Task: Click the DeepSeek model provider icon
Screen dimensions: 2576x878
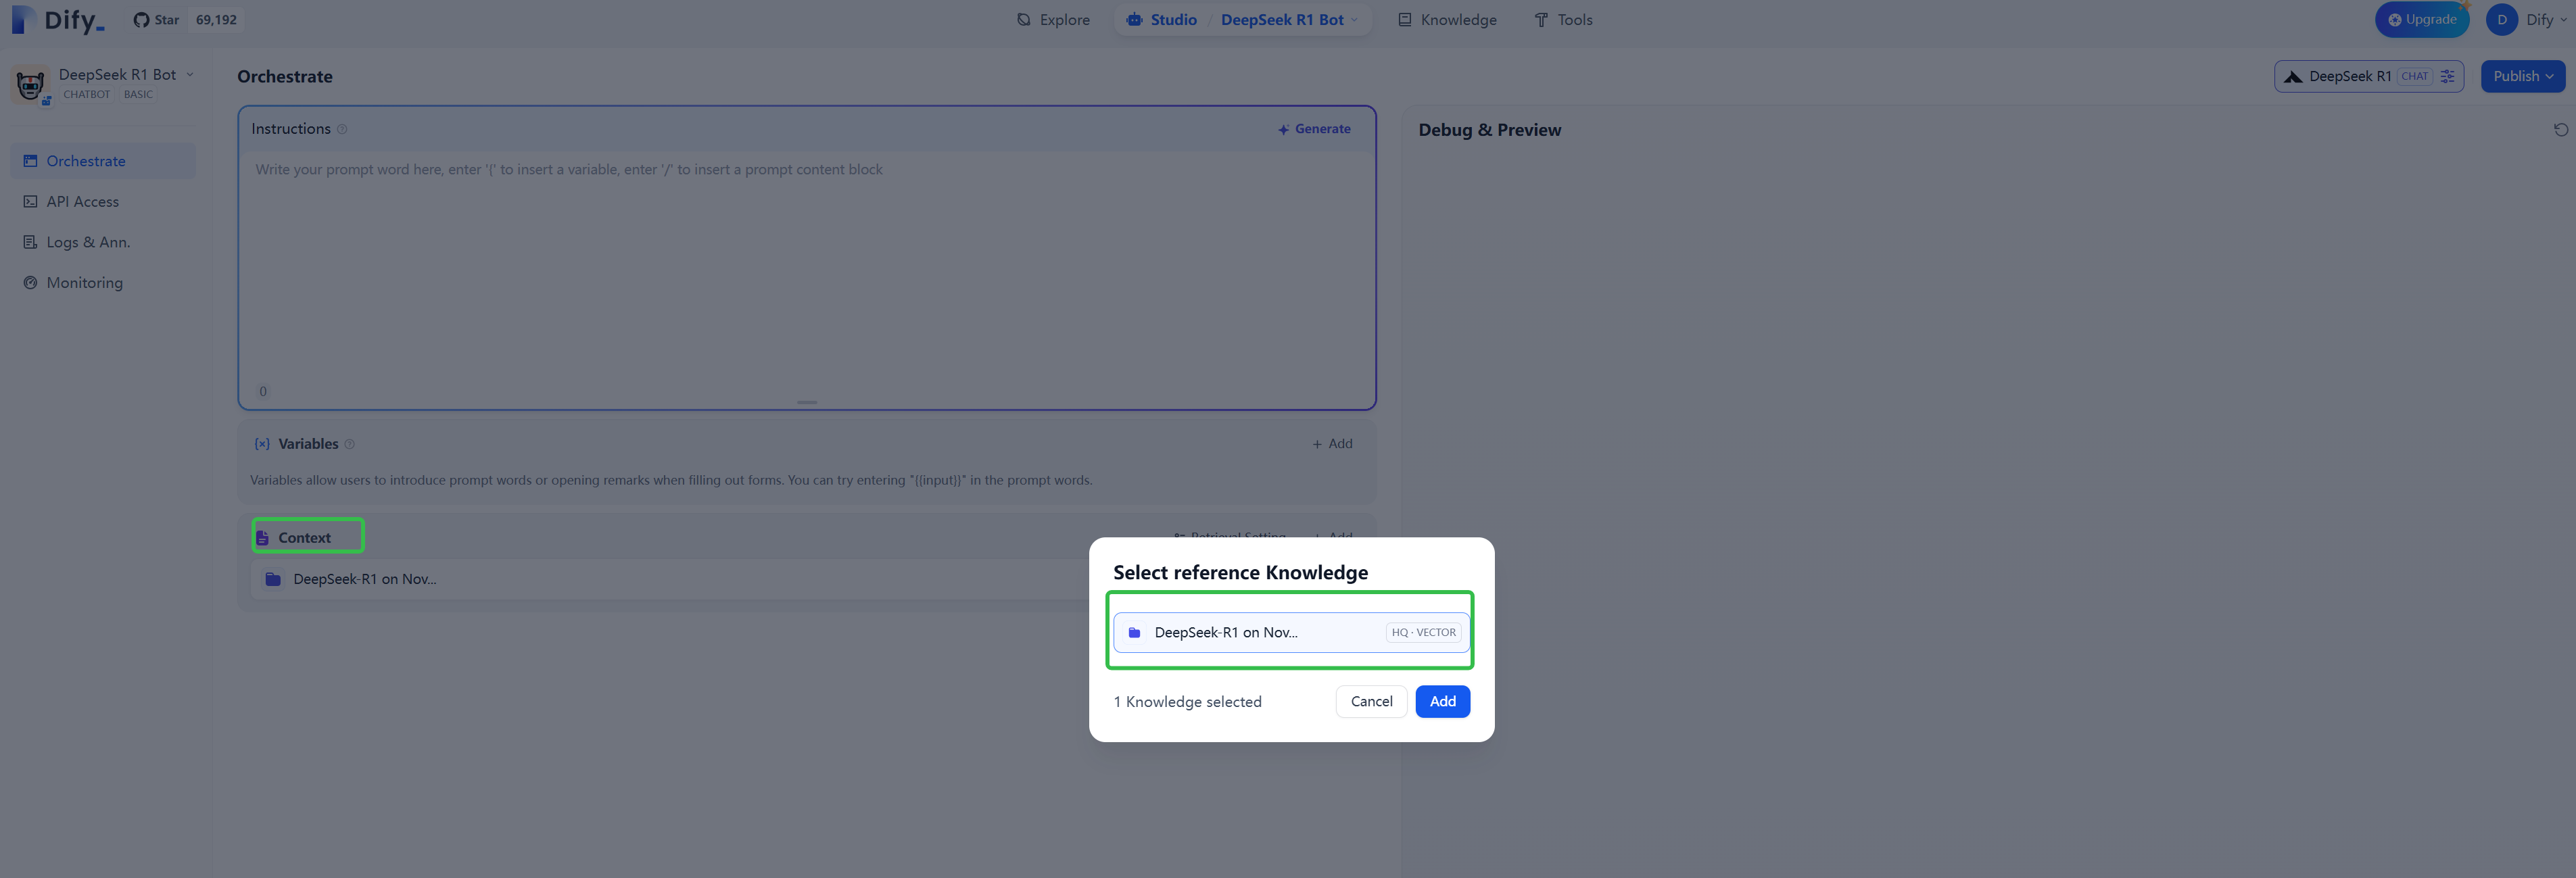Action: point(2292,77)
